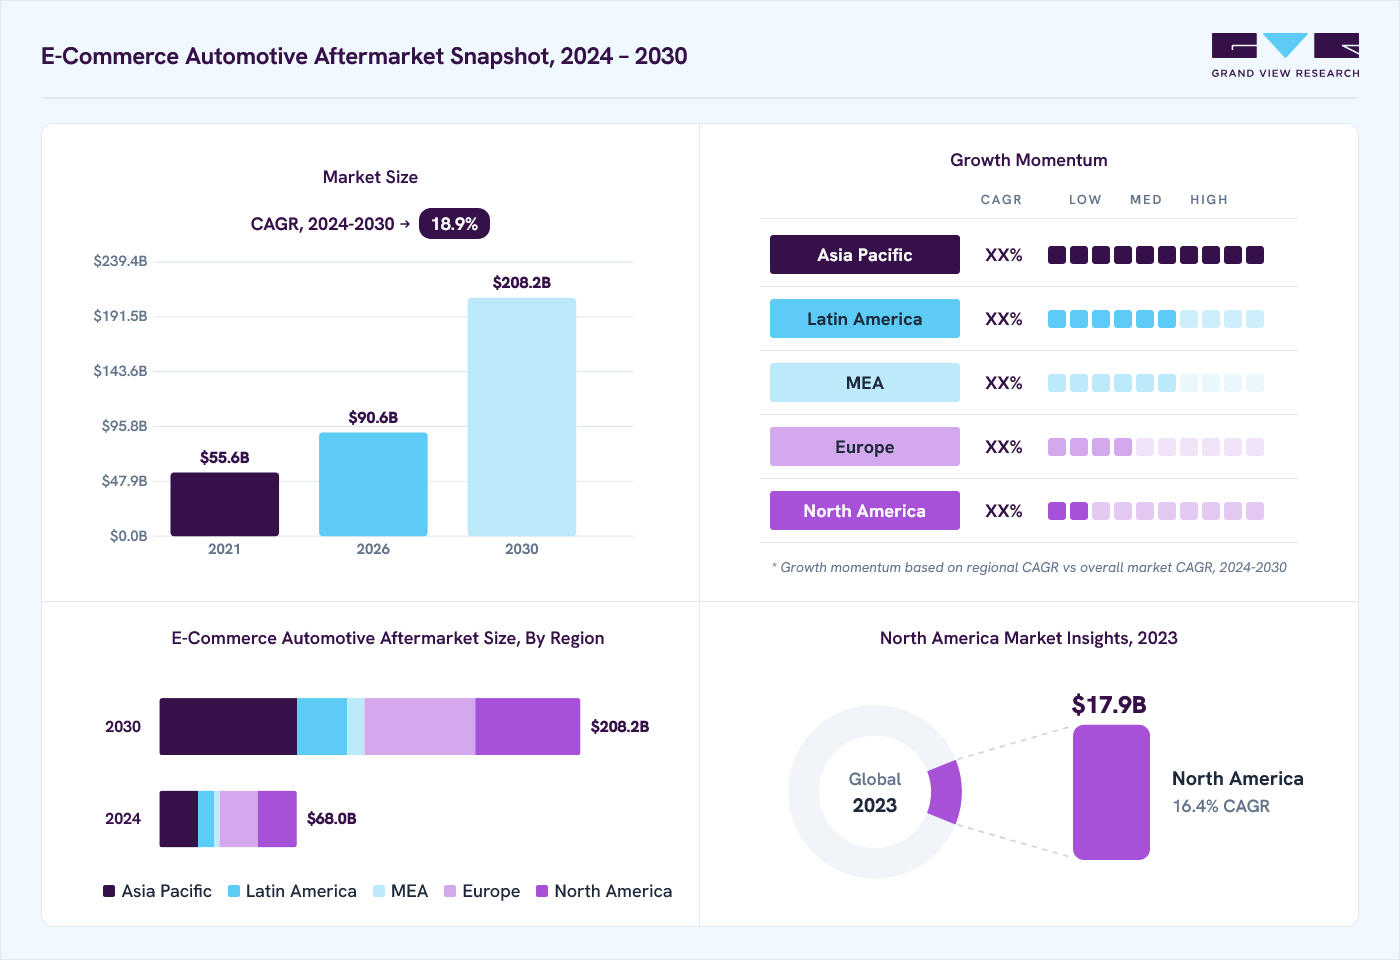Viewport: 1400px width, 960px height.
Task: Click the Europe segment of 2030 stacked bar
Action: [420, 726]
